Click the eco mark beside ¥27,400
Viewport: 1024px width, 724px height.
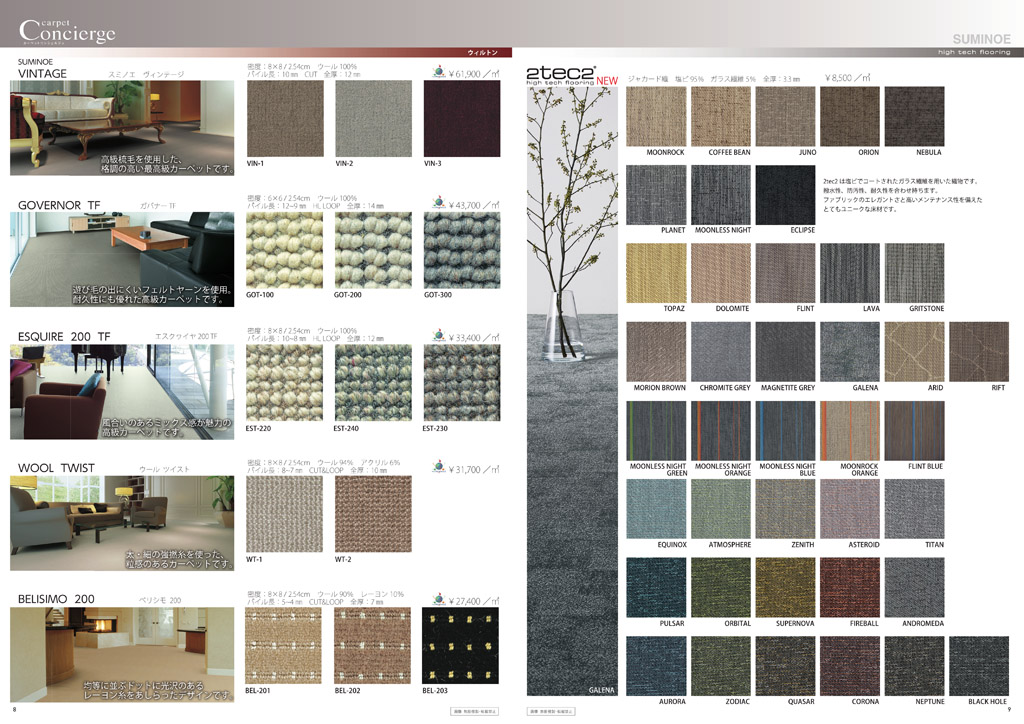tap(439, 599)
